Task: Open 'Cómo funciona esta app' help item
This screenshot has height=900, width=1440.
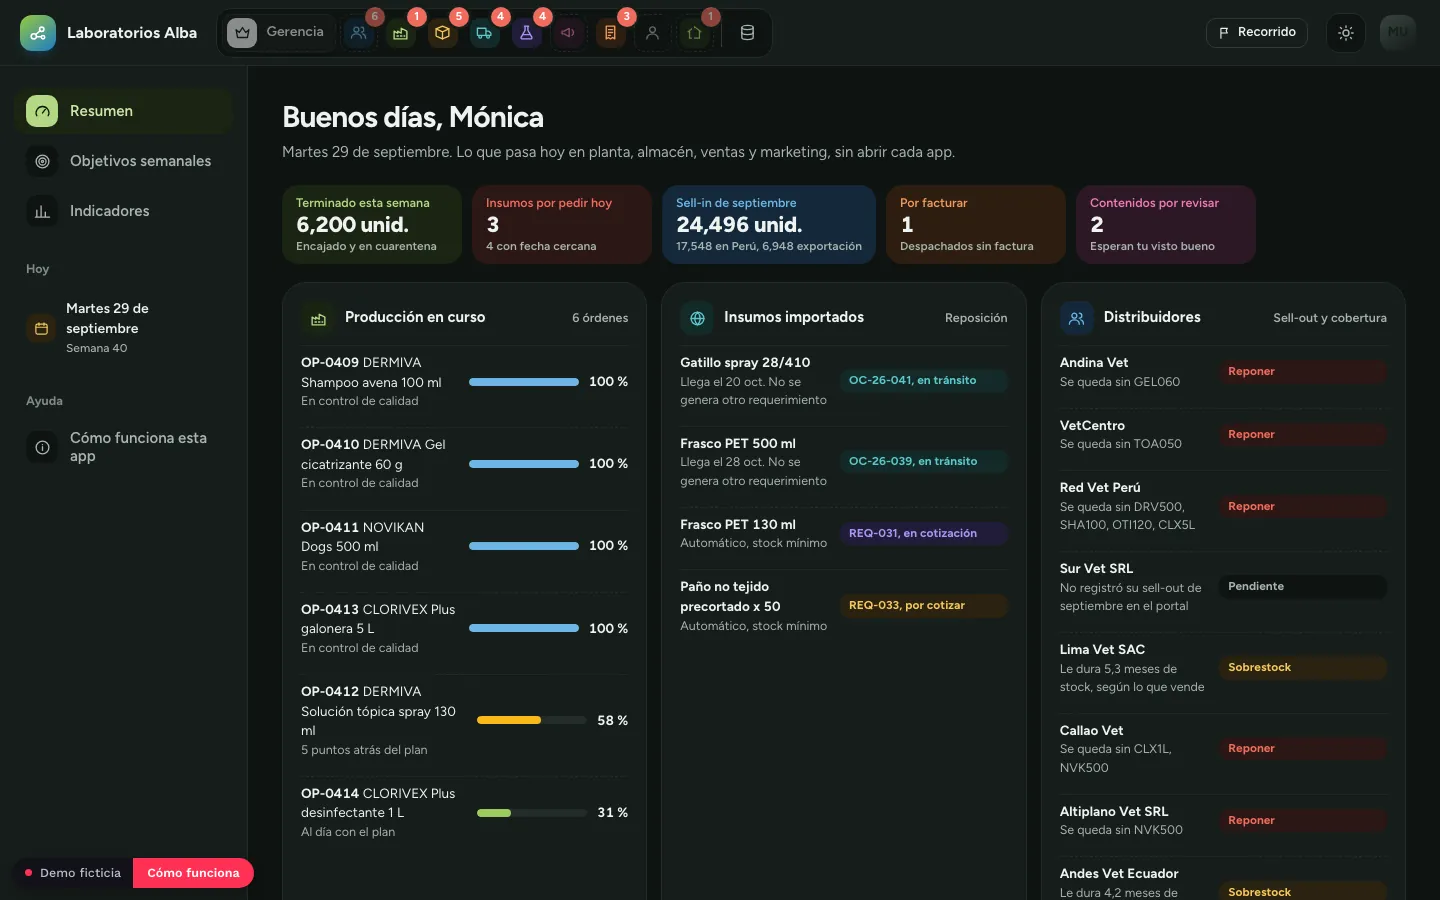Action: click(x=123, y=447)
